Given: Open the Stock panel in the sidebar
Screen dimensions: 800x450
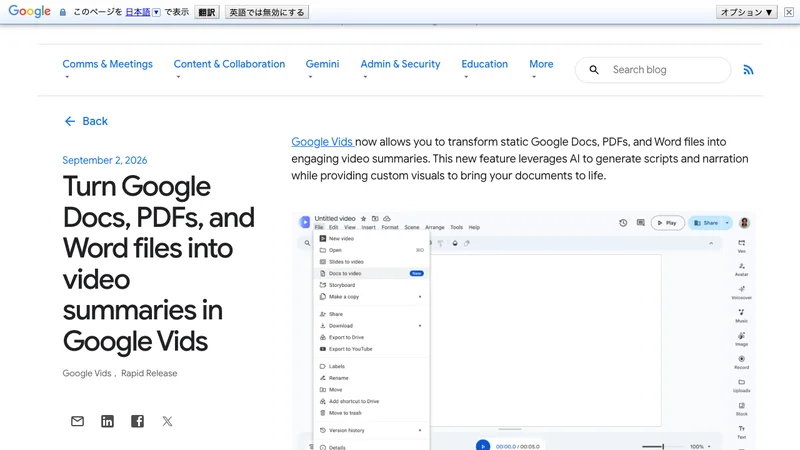Looking at the screenshot, I should [x=741, y=409].
